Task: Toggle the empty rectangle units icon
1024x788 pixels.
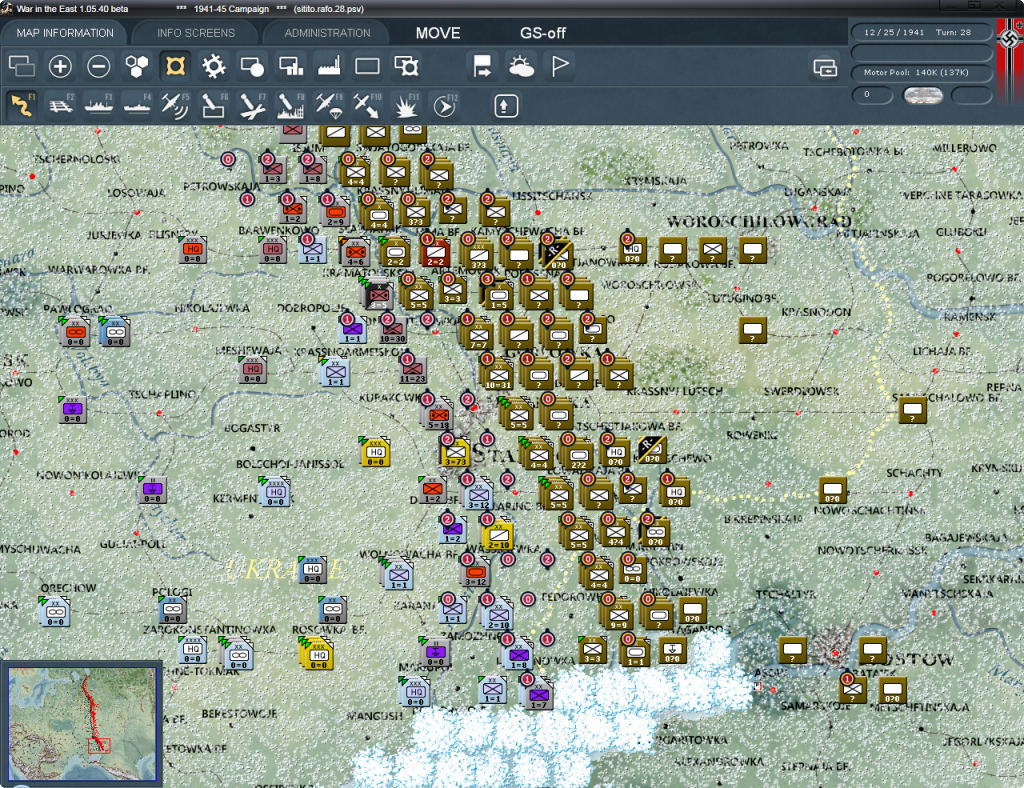Action: tap(367, 66)
